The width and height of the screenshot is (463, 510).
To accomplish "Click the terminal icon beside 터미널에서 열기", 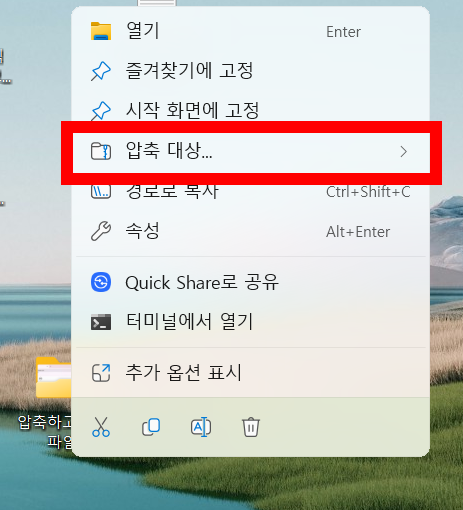I will point(101,322).
